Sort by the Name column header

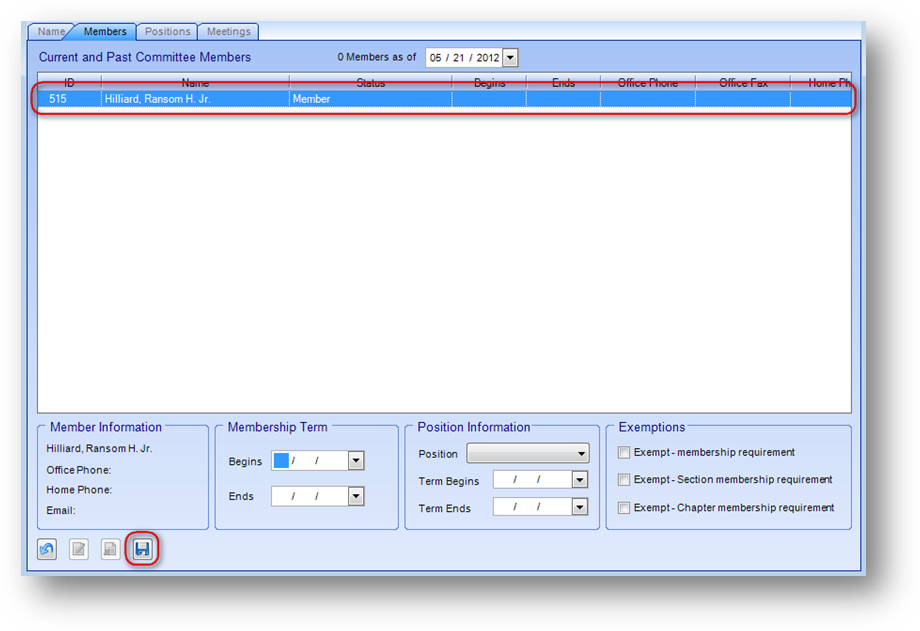pos(195,83)
